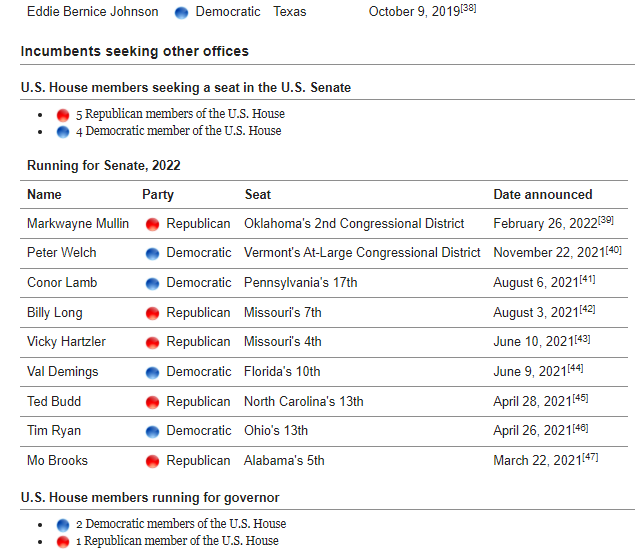Click the 'Missouri's 7th' seat cell
Screen dimensions: 635x557
click(x=283, y=313)
